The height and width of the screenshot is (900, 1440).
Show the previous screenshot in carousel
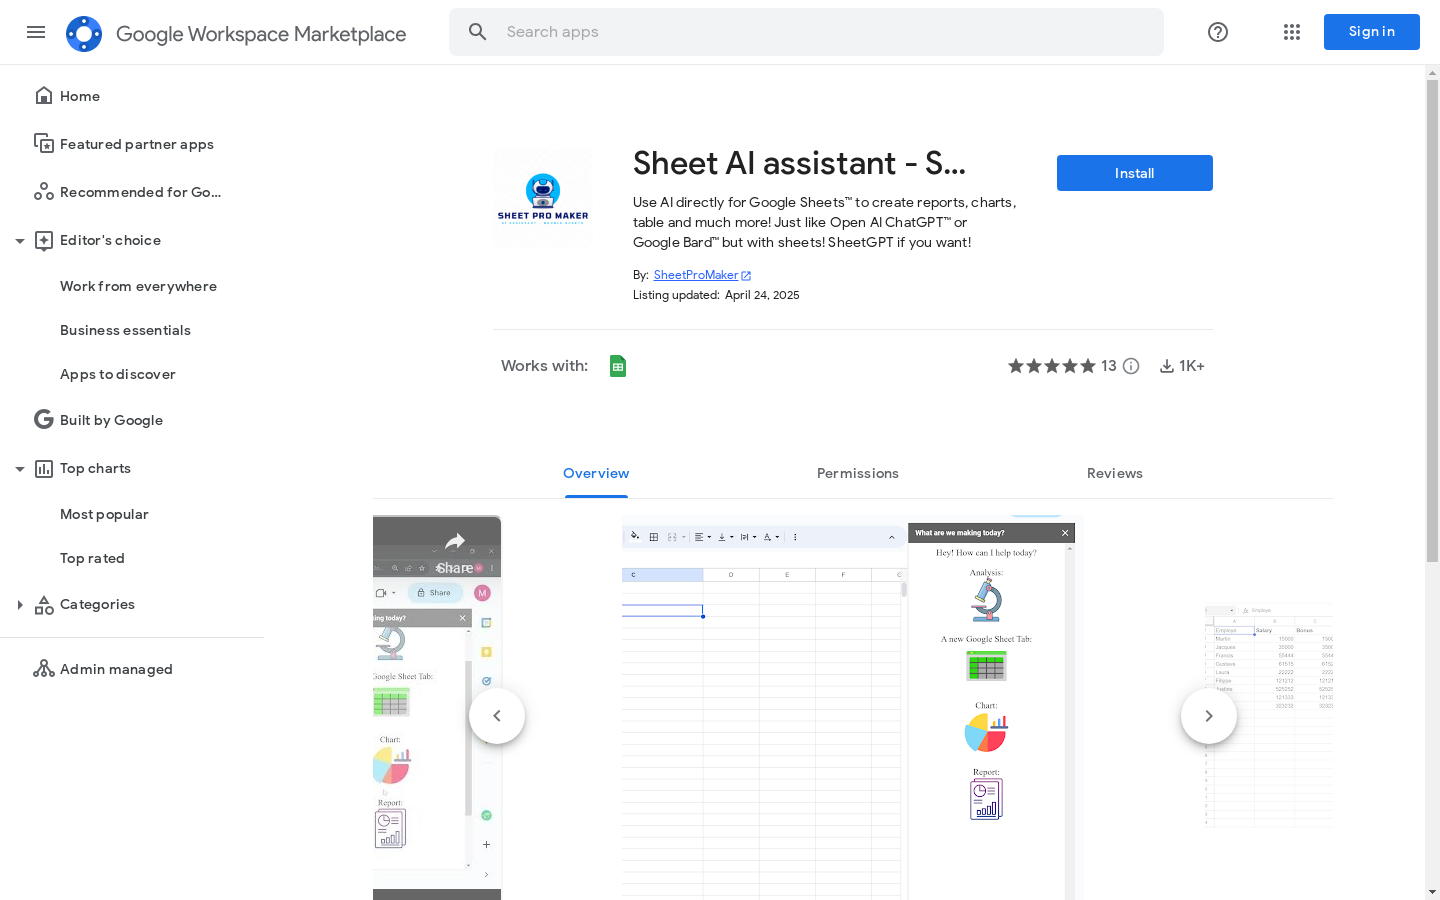pos(497,716)
